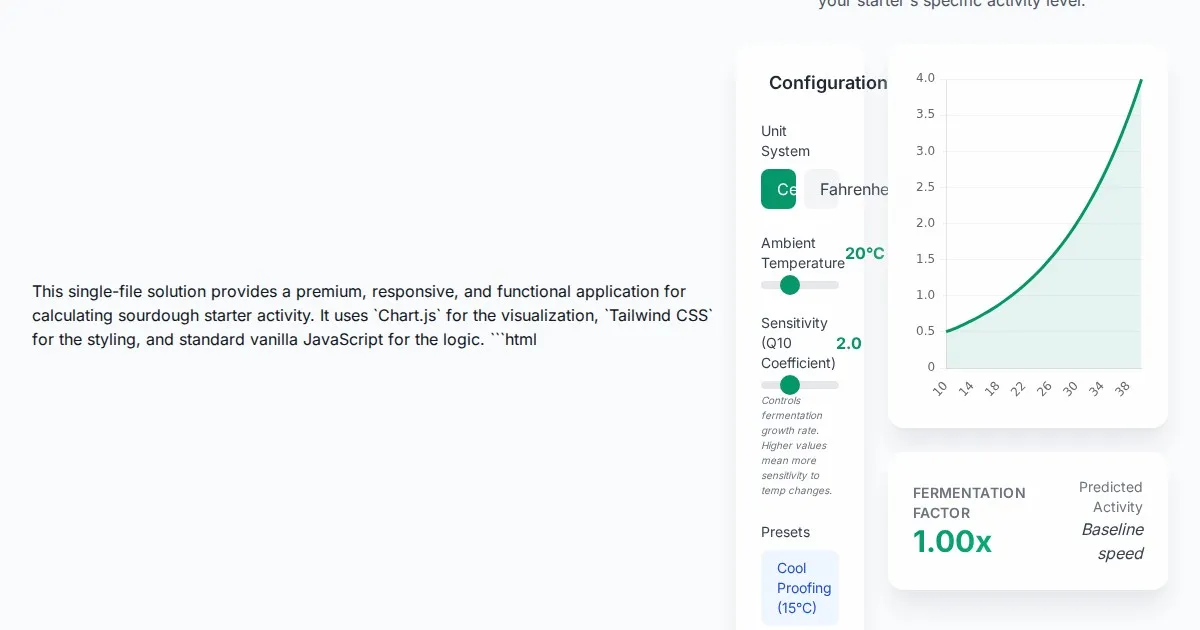Image resolution: width=1200 pixels, height=630 pixels.
Task: Click the Configuration panel heading
Action: point(827,83)
